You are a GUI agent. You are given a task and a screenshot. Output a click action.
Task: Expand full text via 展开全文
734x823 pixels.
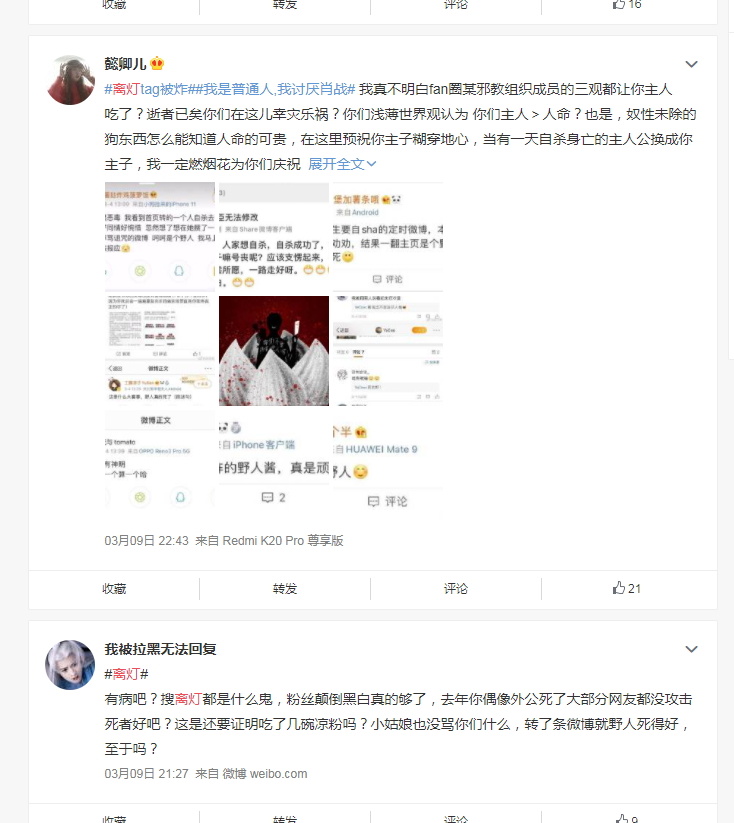pos(342,164)
